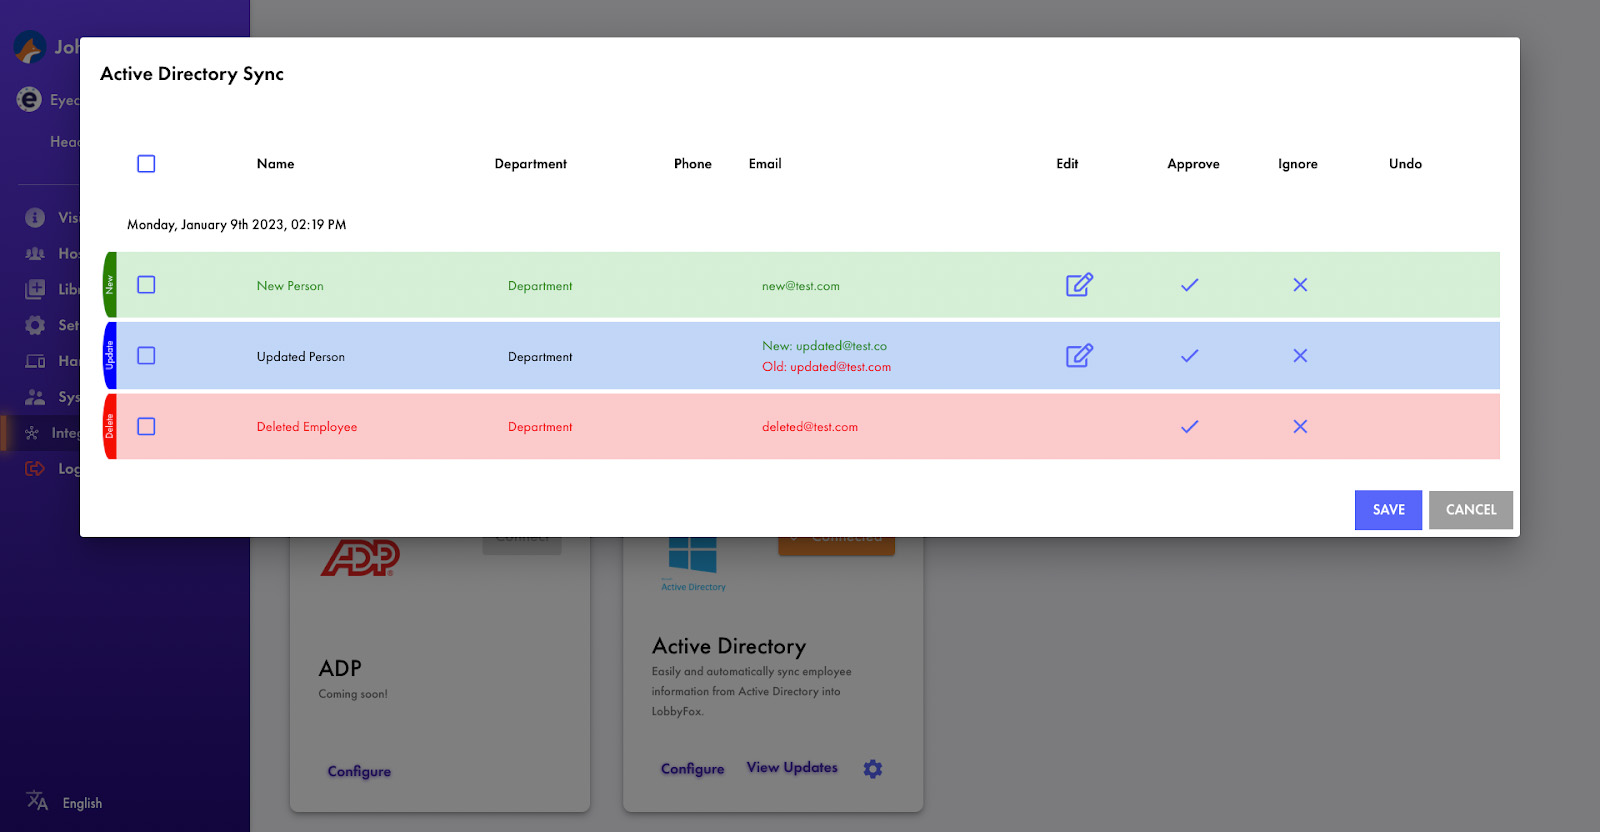Click the LobbyFox logo in sidebar

(30, 47)
